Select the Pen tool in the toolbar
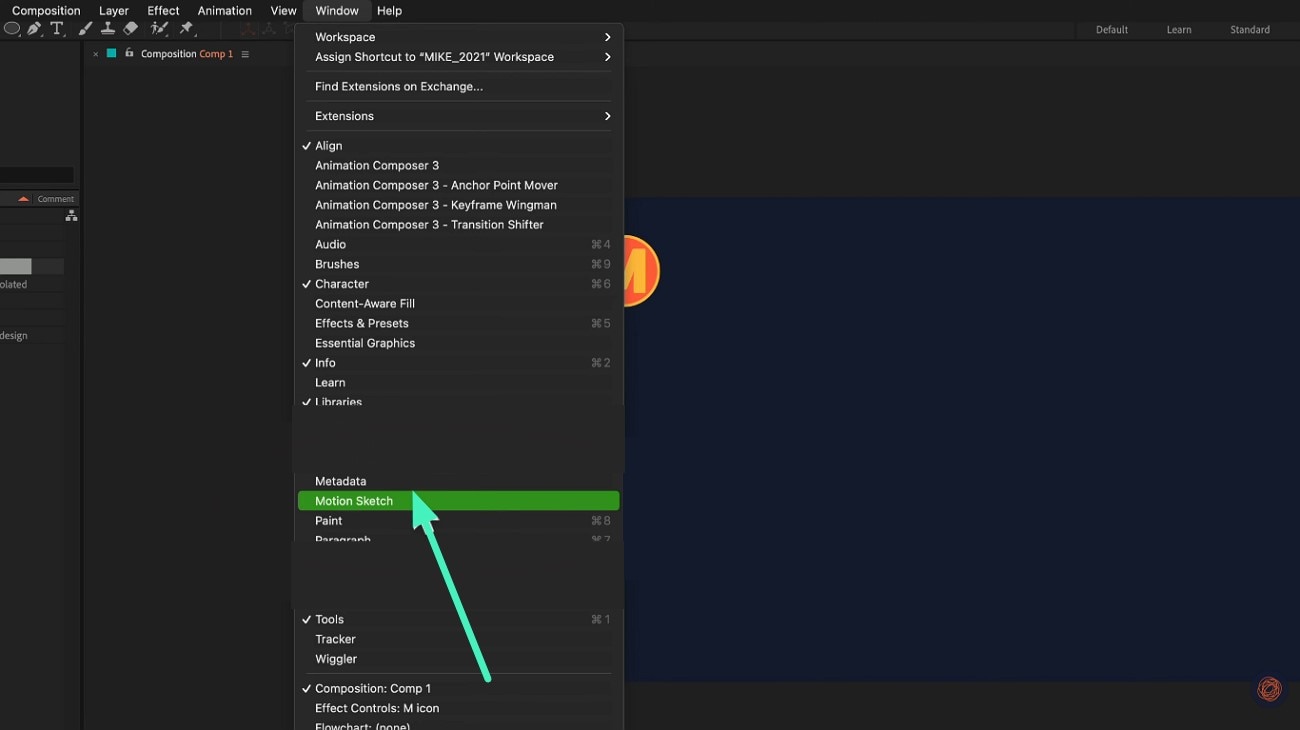The width and height of the screenshot is (1300, 730). tap(33, 28)
